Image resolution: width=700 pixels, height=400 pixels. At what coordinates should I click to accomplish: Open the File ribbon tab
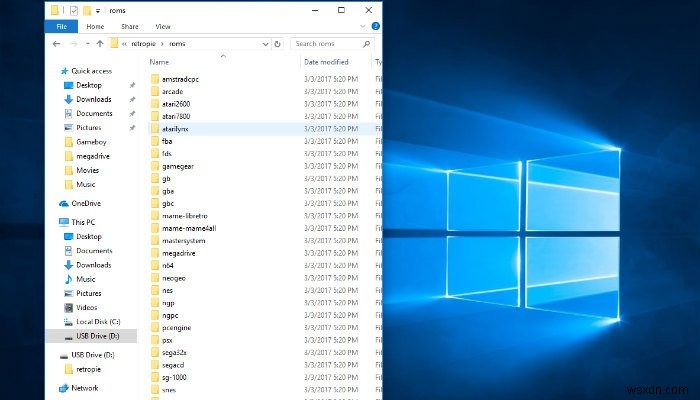(62, 27)
